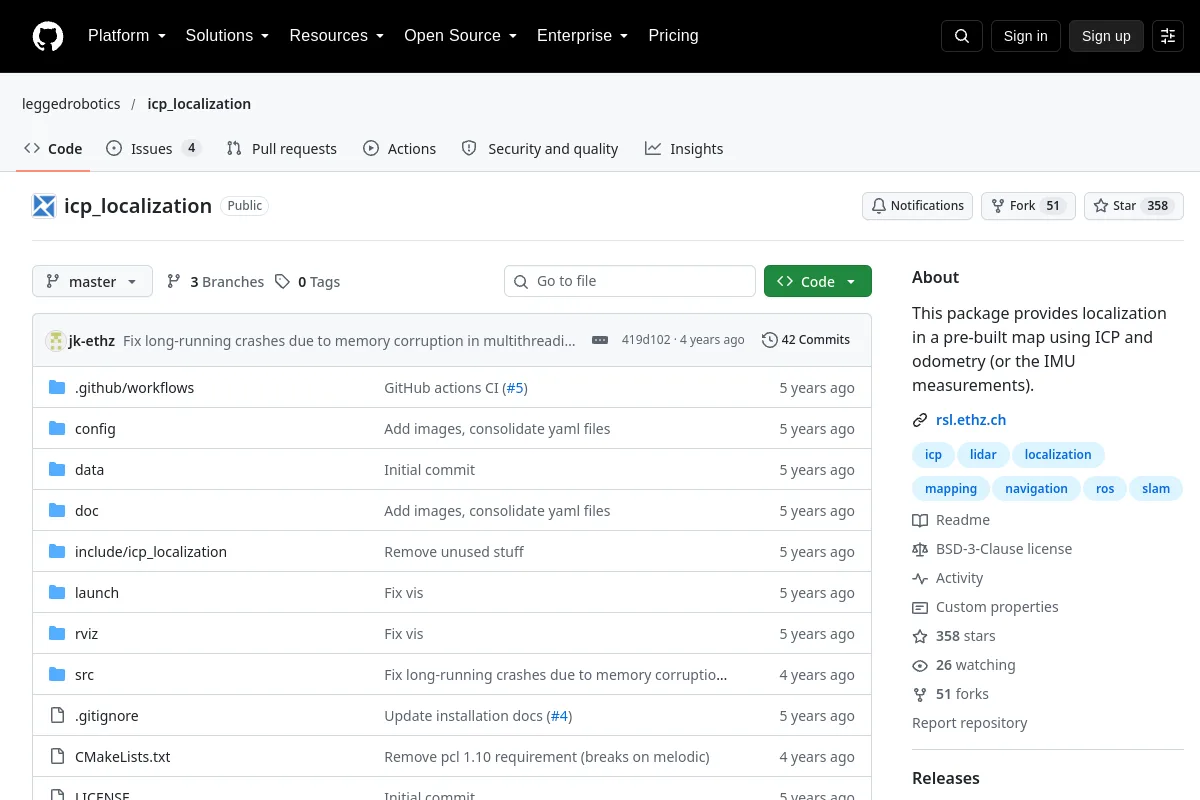Open commit hash 419d102
Screen dimensions: 1200x800
coord(646,340)
